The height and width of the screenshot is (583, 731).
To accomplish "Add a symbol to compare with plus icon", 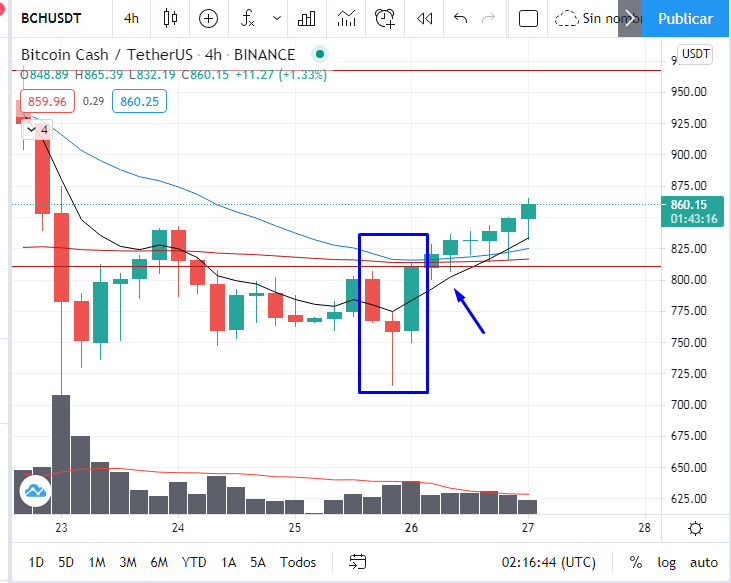I will coord(208,18).
